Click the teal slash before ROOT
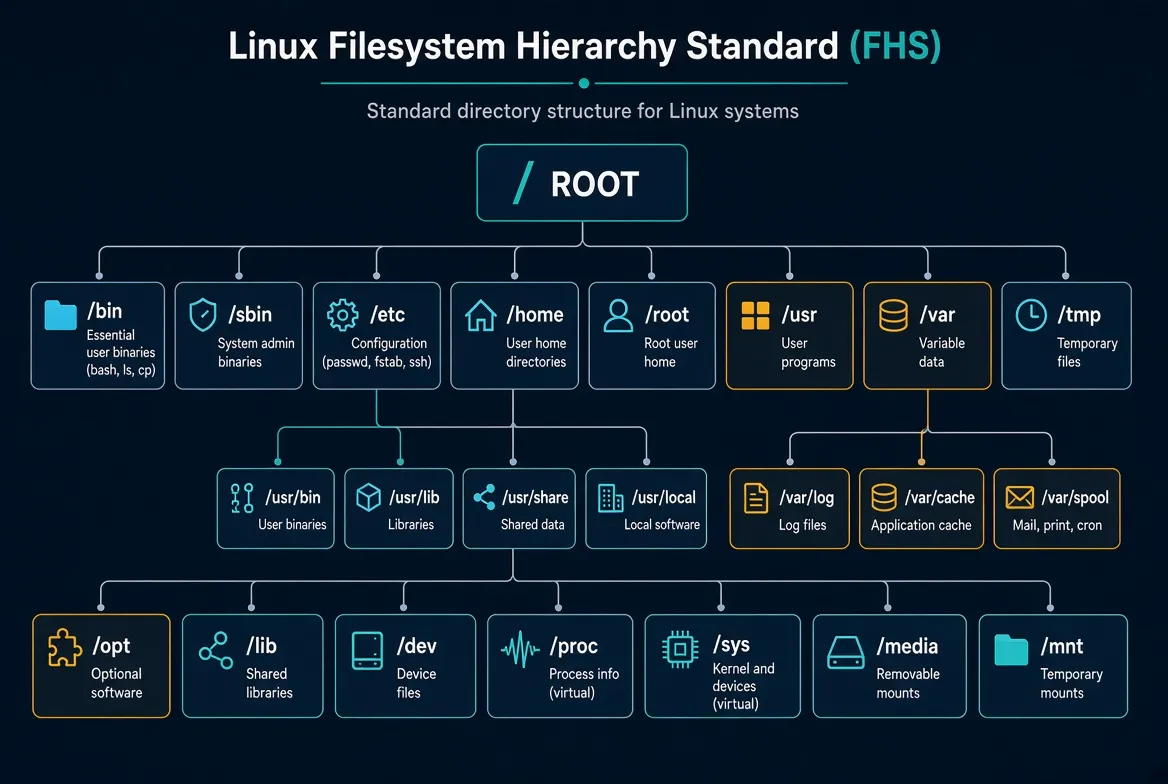 tap(523, 183)
